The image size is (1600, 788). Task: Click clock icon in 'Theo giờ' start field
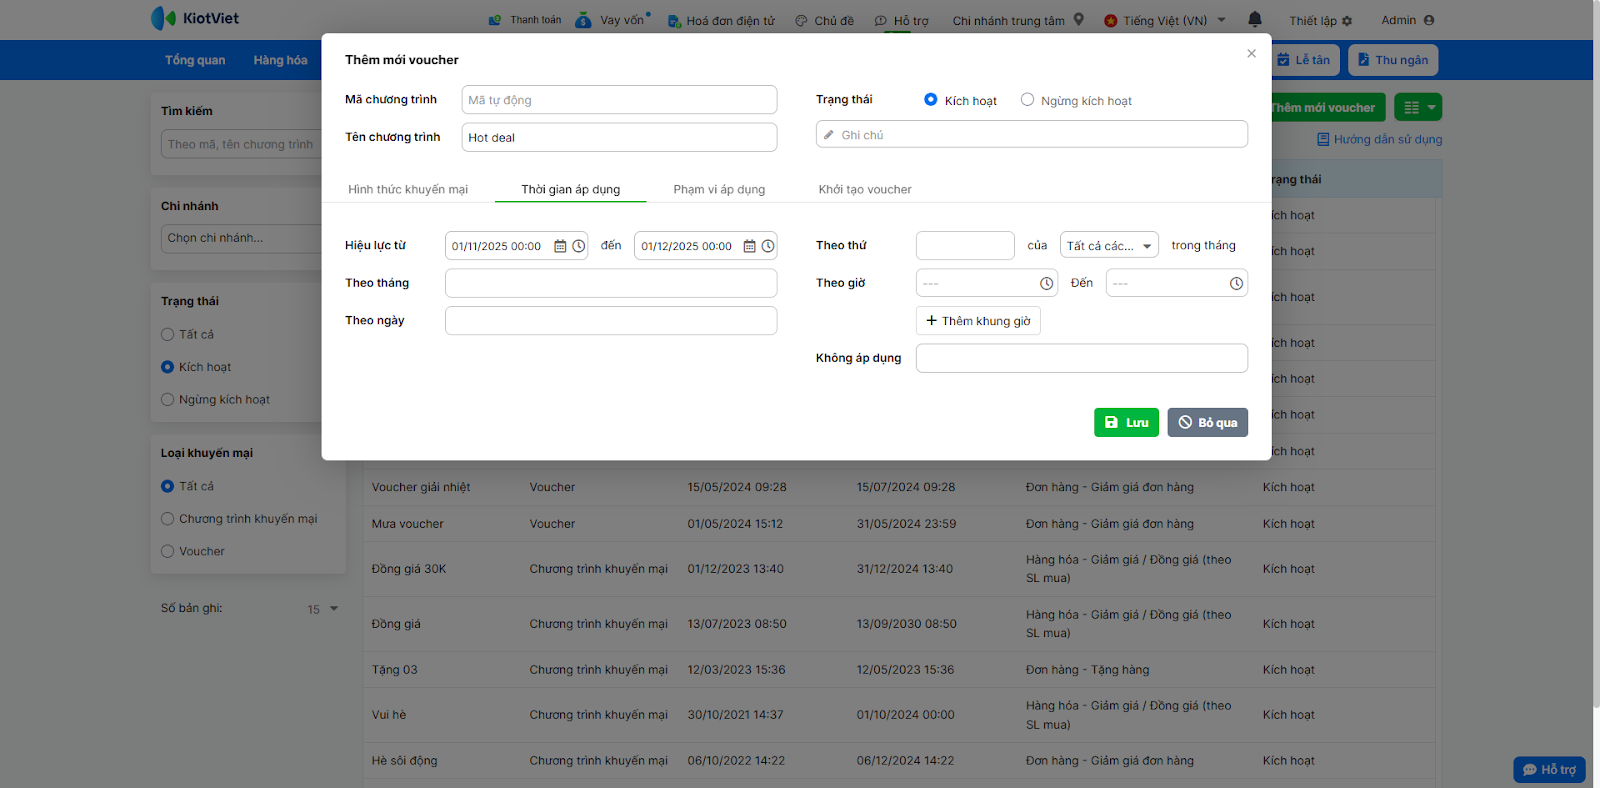(1046, 284)
